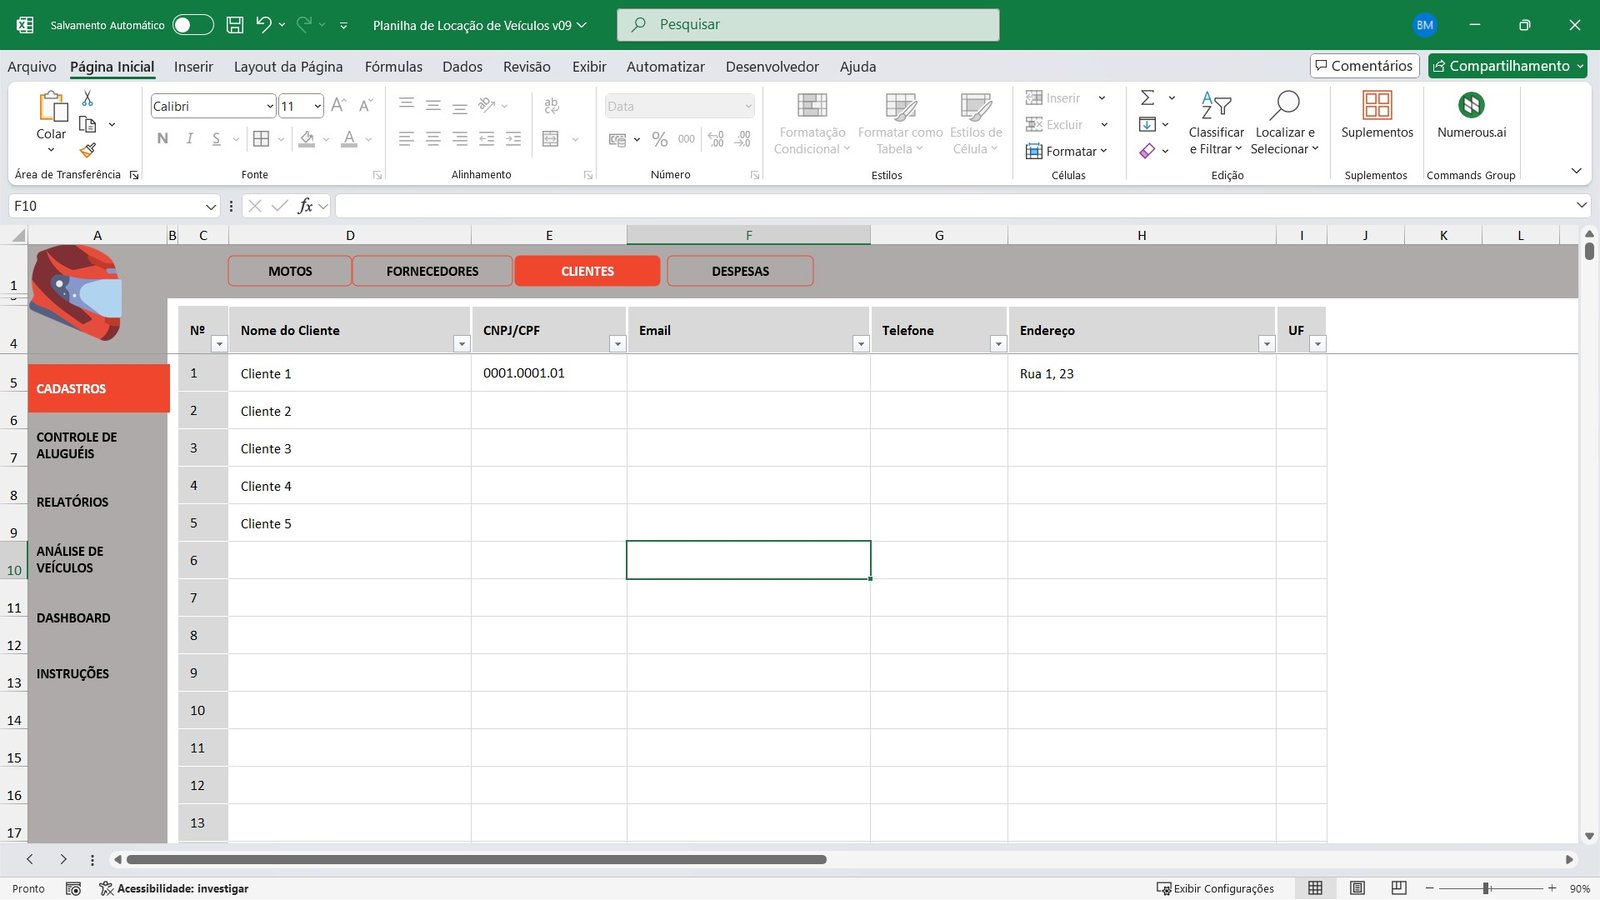
Task: Toggle Salvamento Automático switch
Action: pyautogui.click(x=192, y=25)
